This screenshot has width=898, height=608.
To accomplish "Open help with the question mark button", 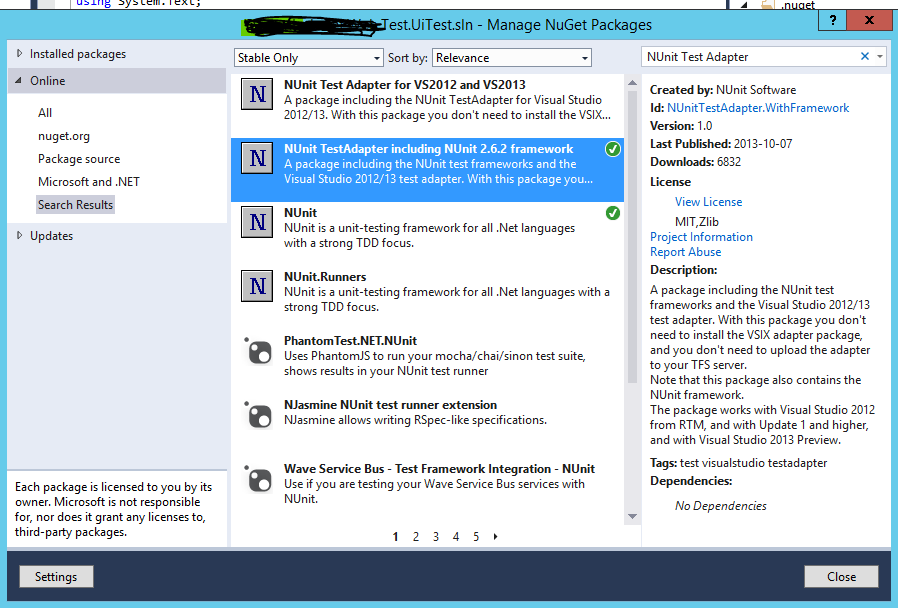I will coord(833,21).
